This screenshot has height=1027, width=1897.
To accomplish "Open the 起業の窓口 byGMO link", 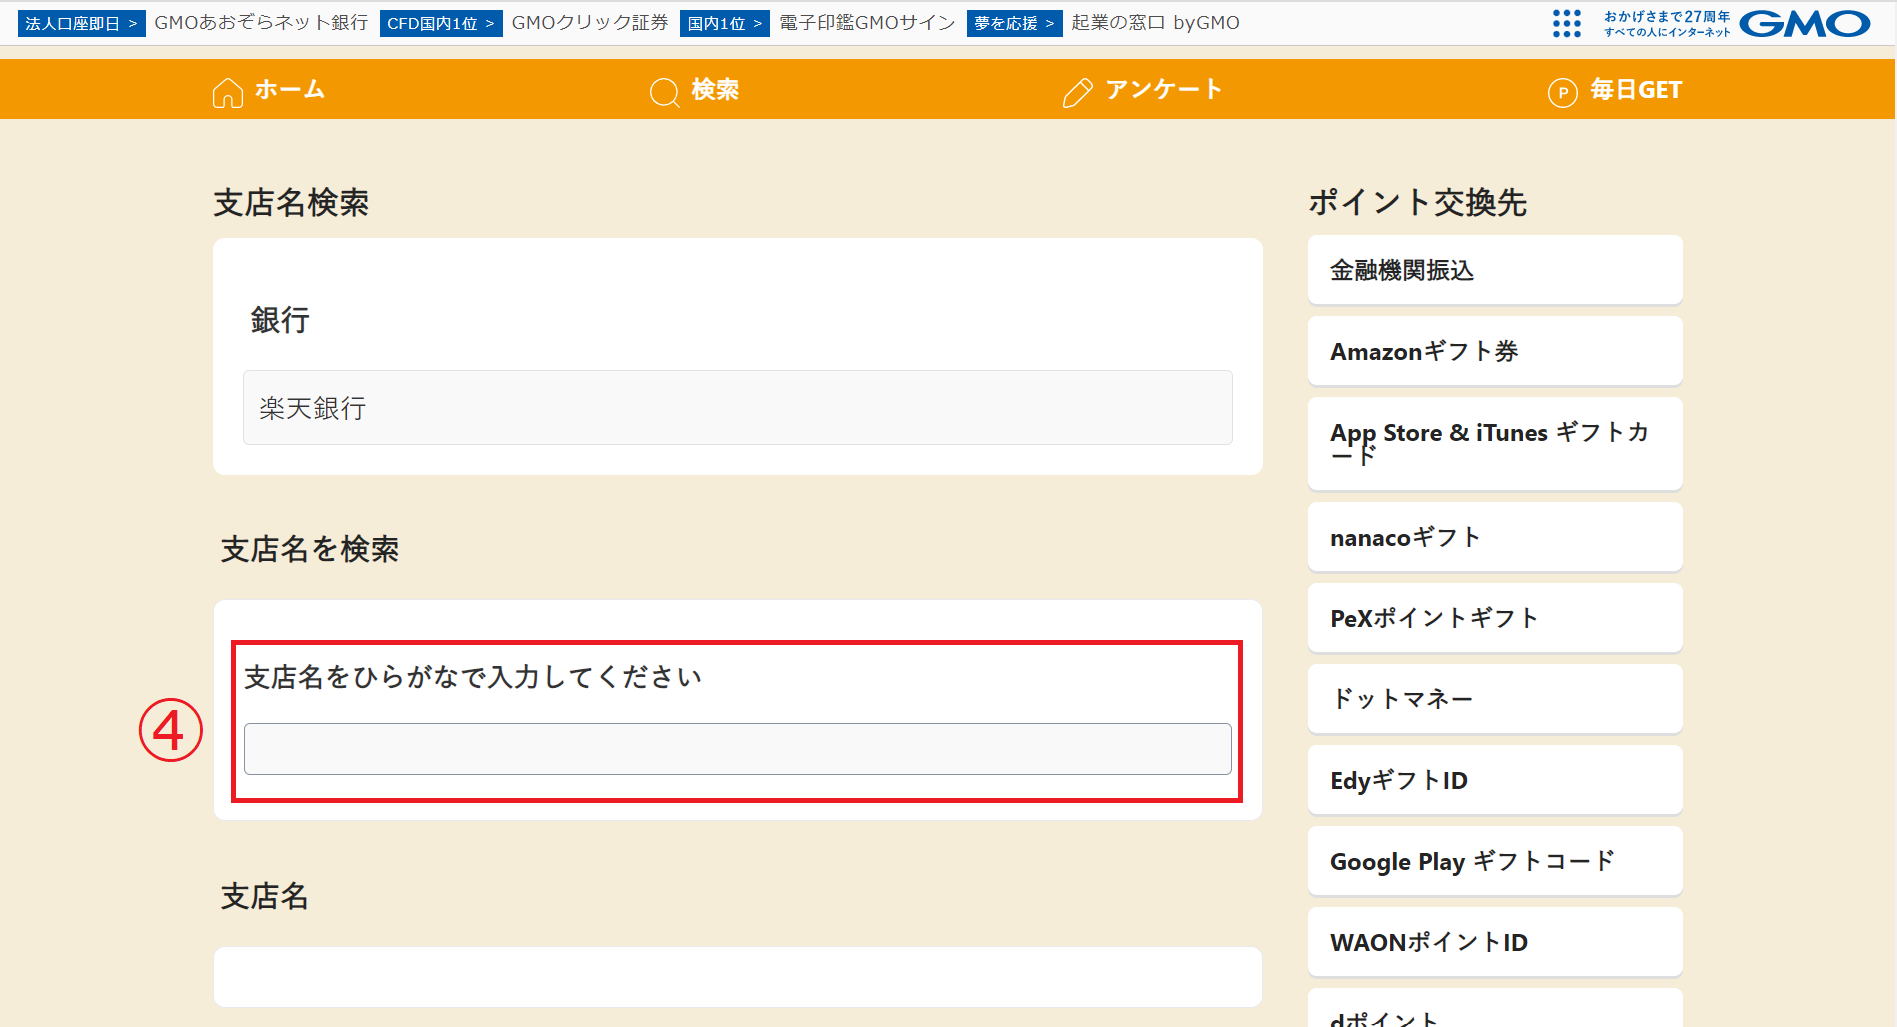I will [1155, 23].
